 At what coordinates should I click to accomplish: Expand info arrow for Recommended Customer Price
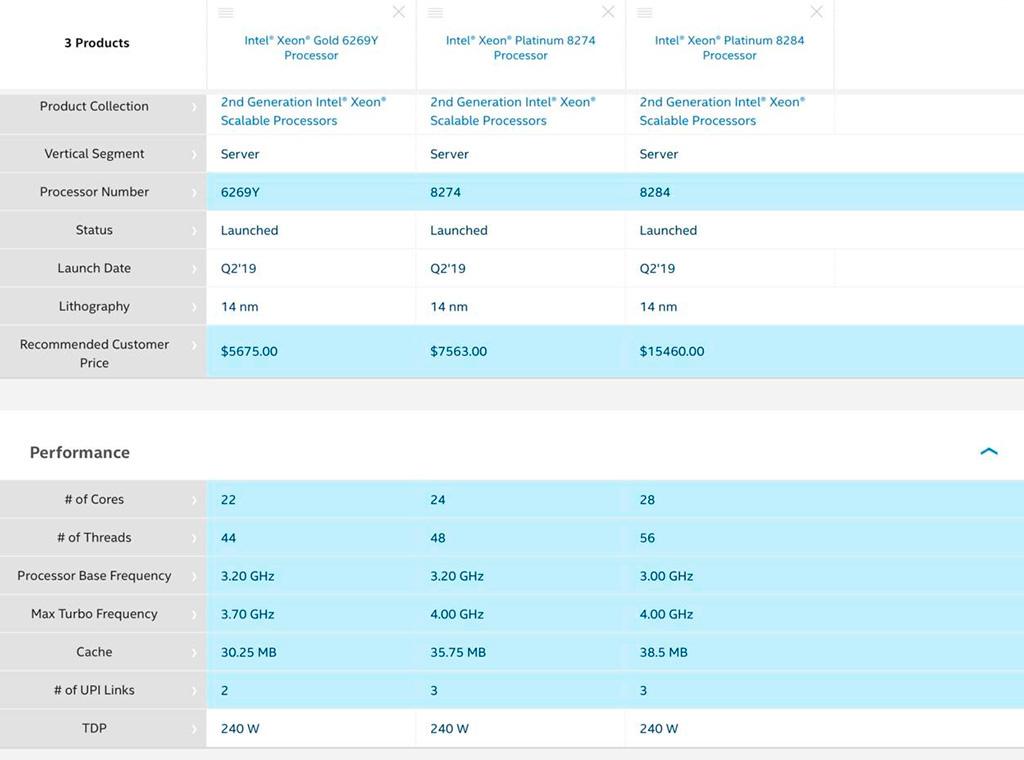pos(194,345)
